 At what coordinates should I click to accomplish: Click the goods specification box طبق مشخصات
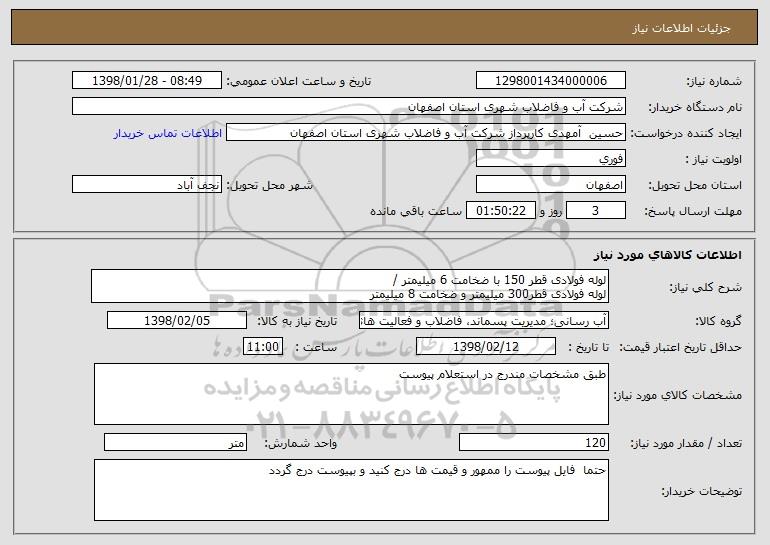(x=351, y=394)
